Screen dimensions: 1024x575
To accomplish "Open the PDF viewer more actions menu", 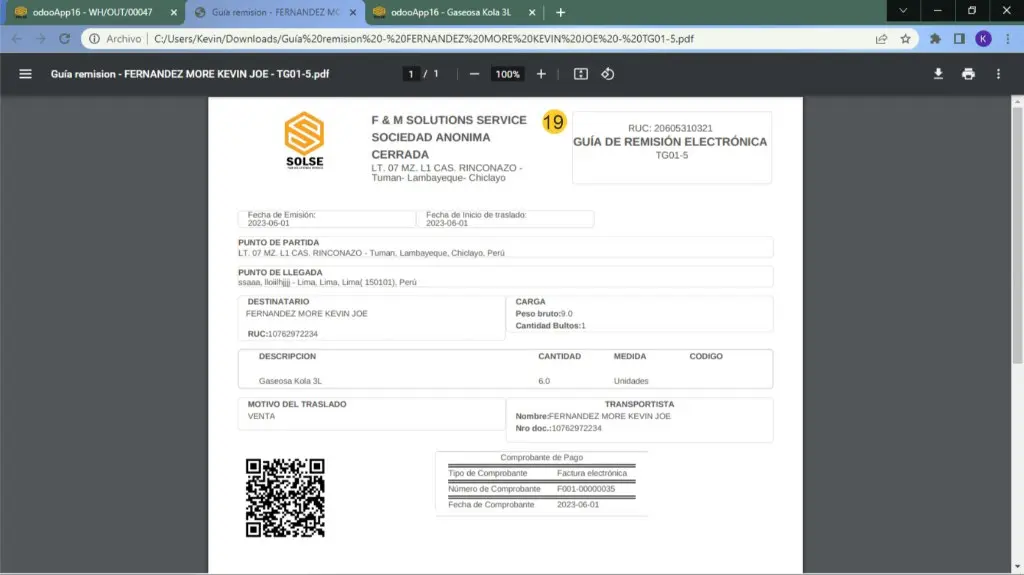I will [x=998, y=74].
